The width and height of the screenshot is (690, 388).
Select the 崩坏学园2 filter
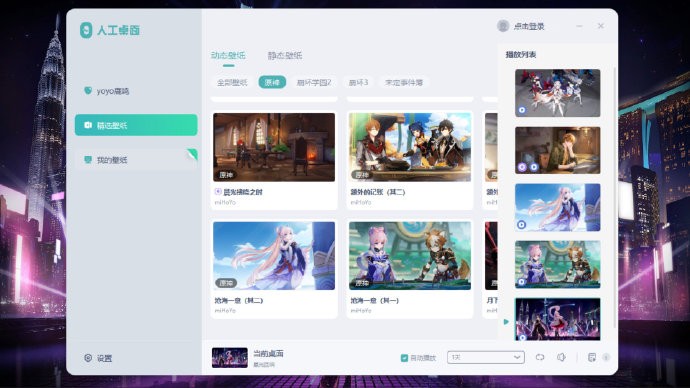pos(314,82)
